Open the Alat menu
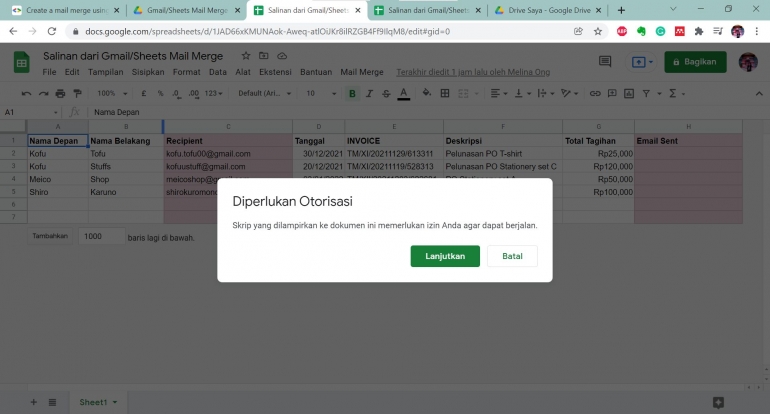This screenshot has width=770, height=414. tap(243, 72)
